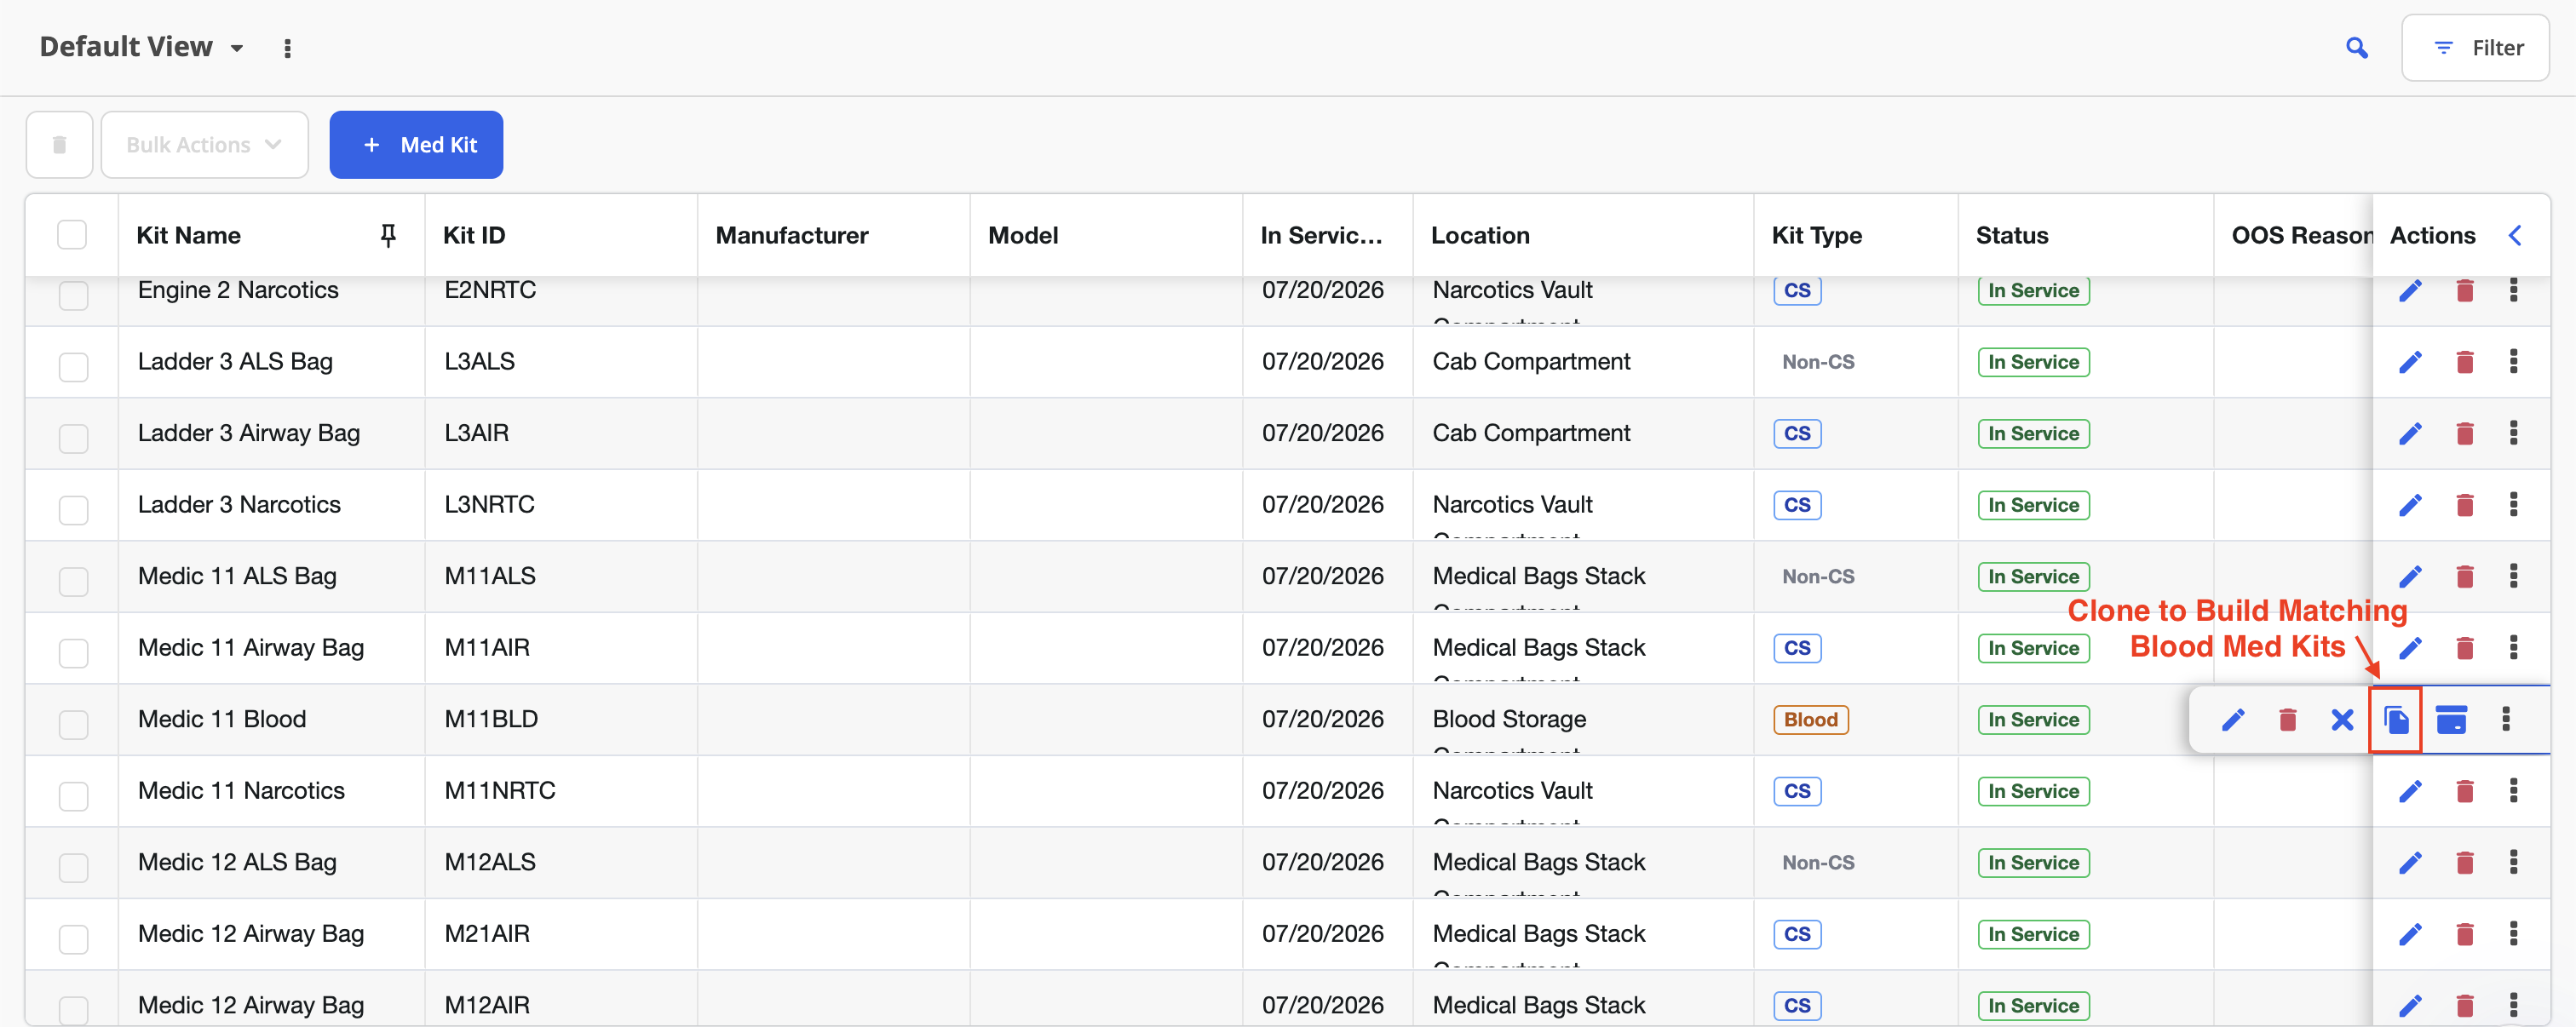Select the M21AIR kit ID cell
2576x1027 pixels.
click(487, 933)
